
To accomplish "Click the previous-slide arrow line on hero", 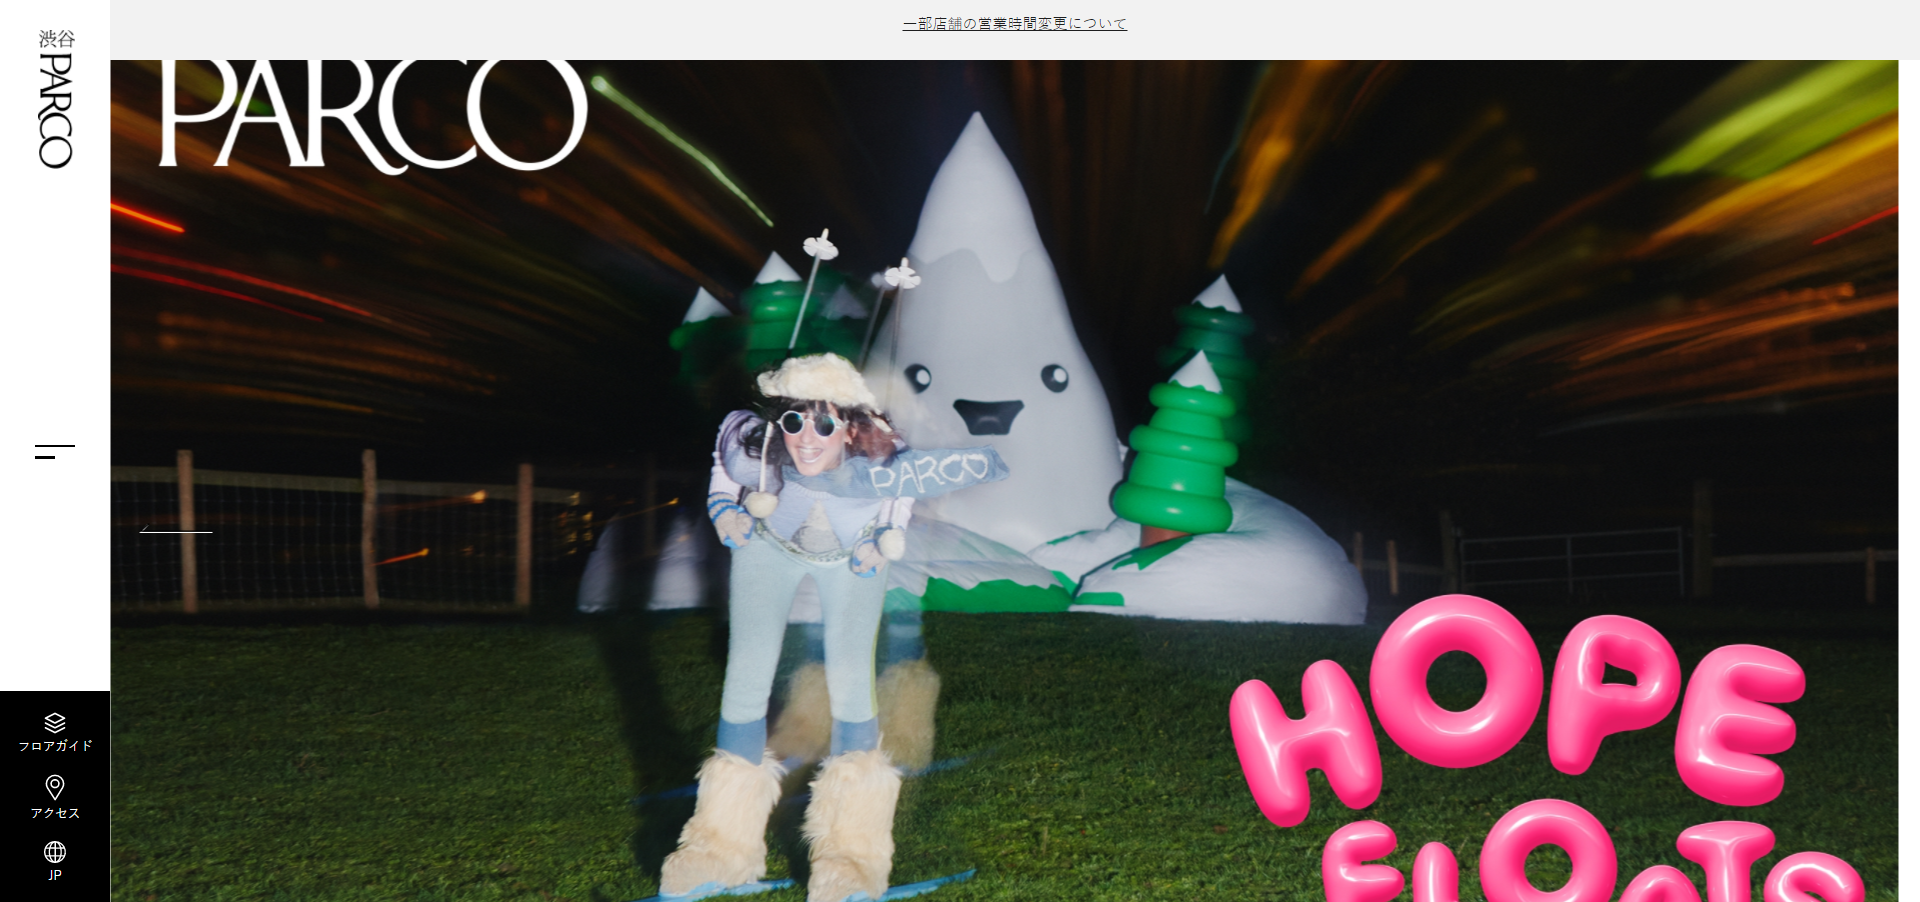I will pos(176,529).
